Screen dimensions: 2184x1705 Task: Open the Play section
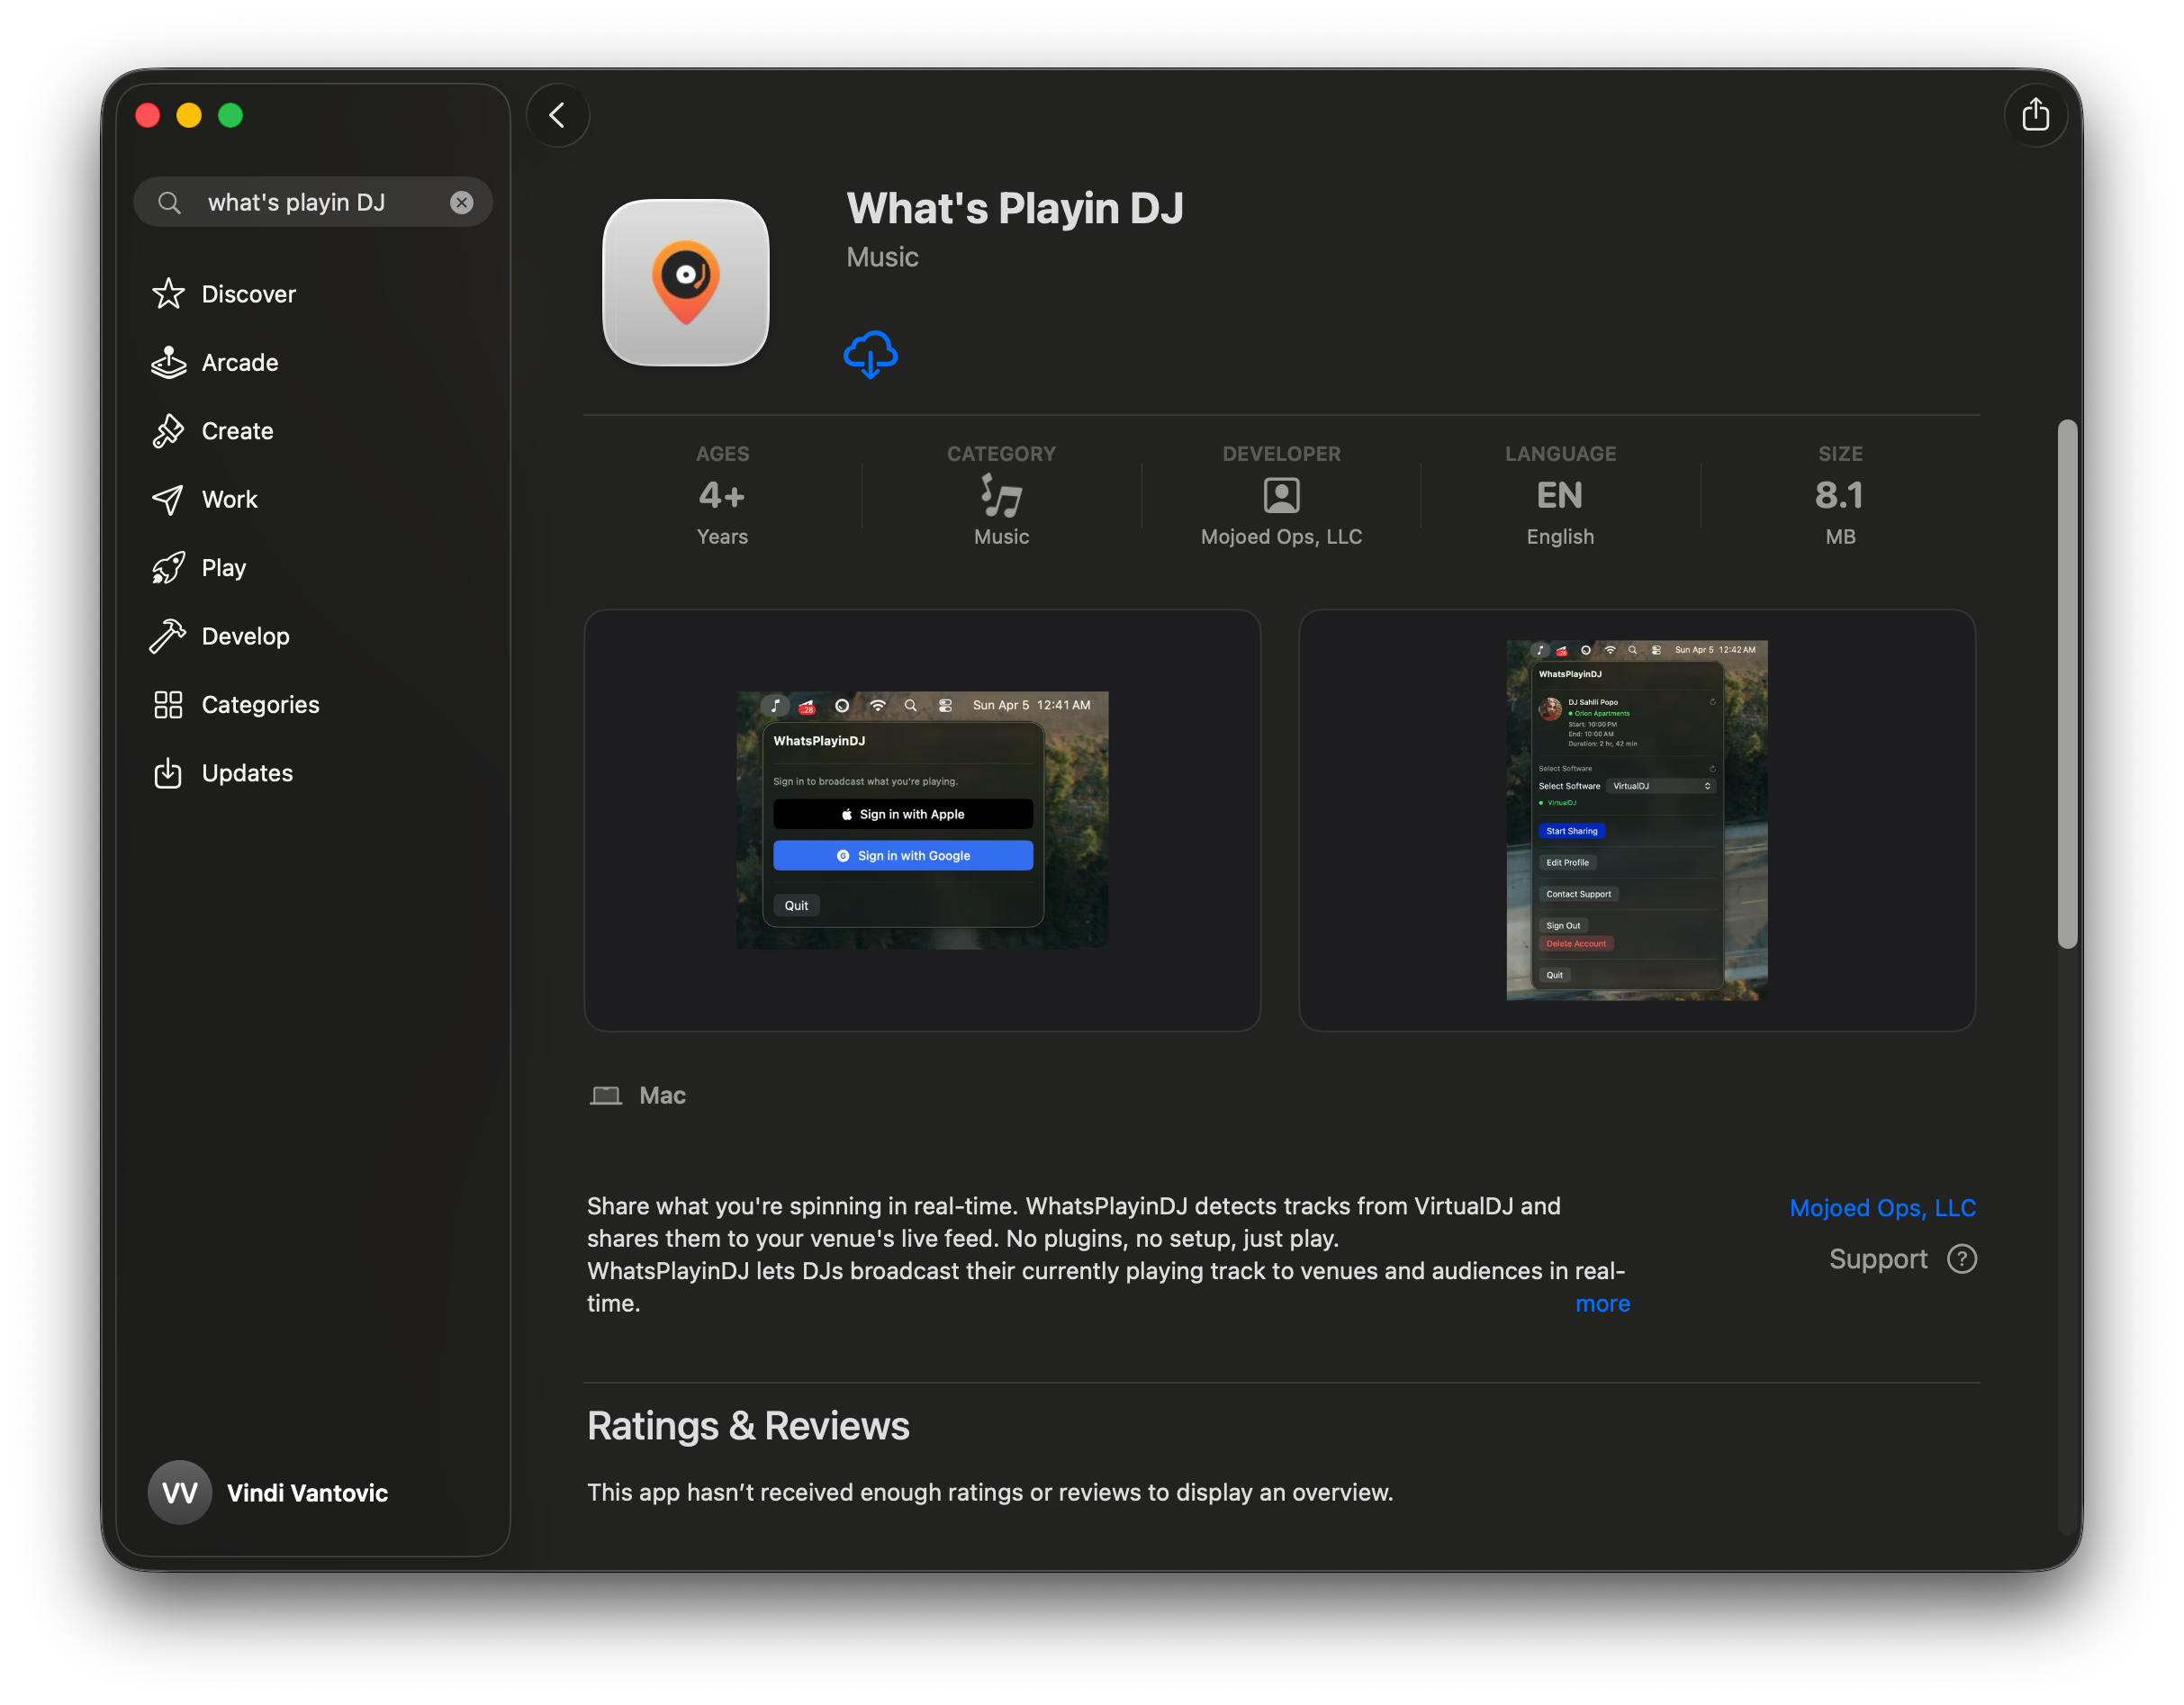pos(224,567)
